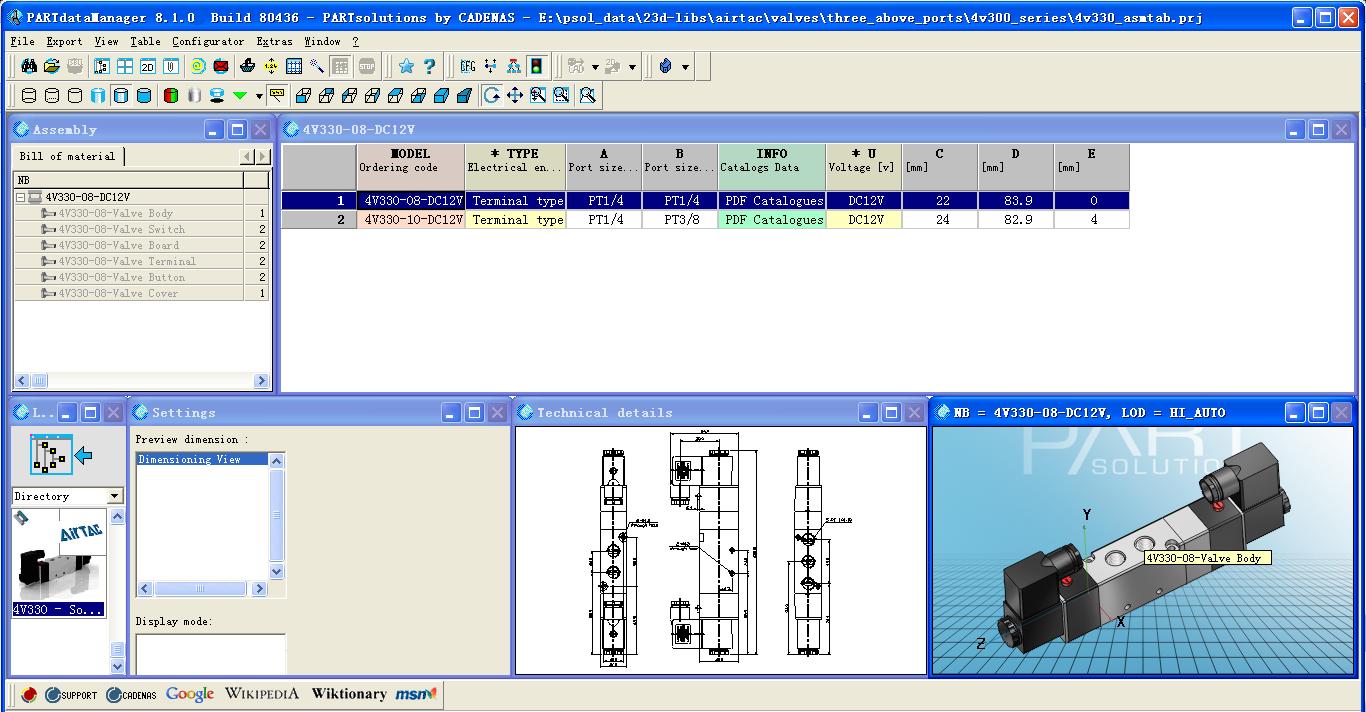Select 4V330-08-Valve Switch in assembly tree

[x=121, y=229]
